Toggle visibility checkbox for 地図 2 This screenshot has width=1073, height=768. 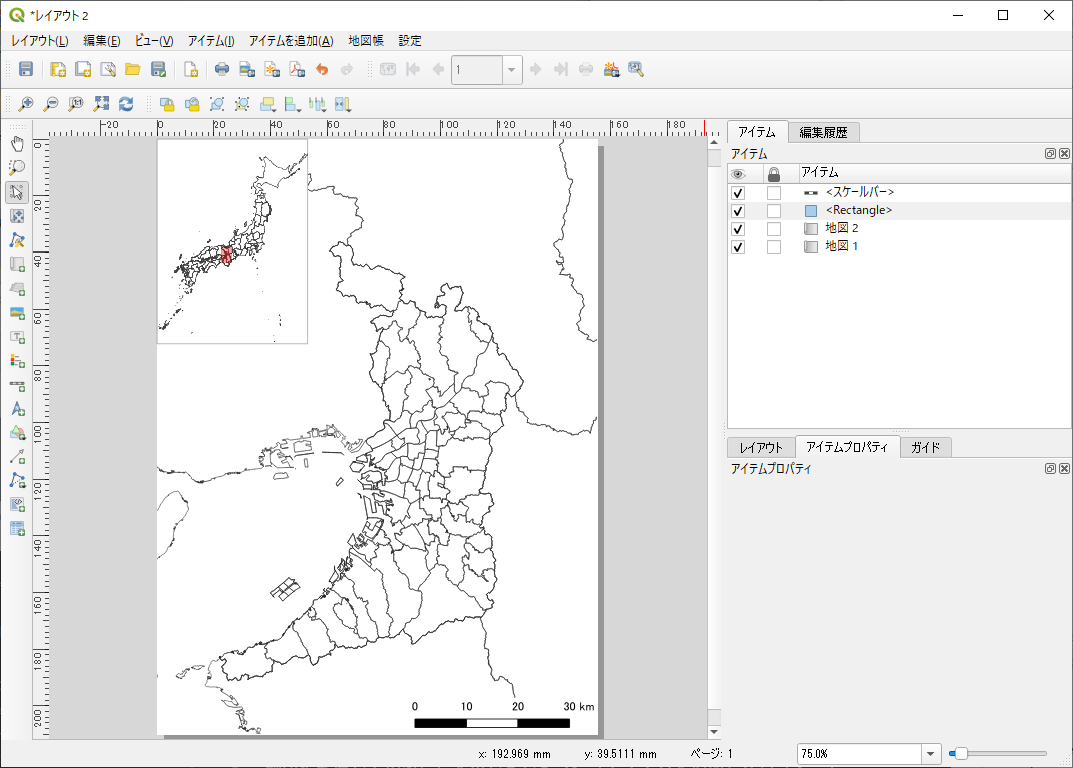coord(738,229)
